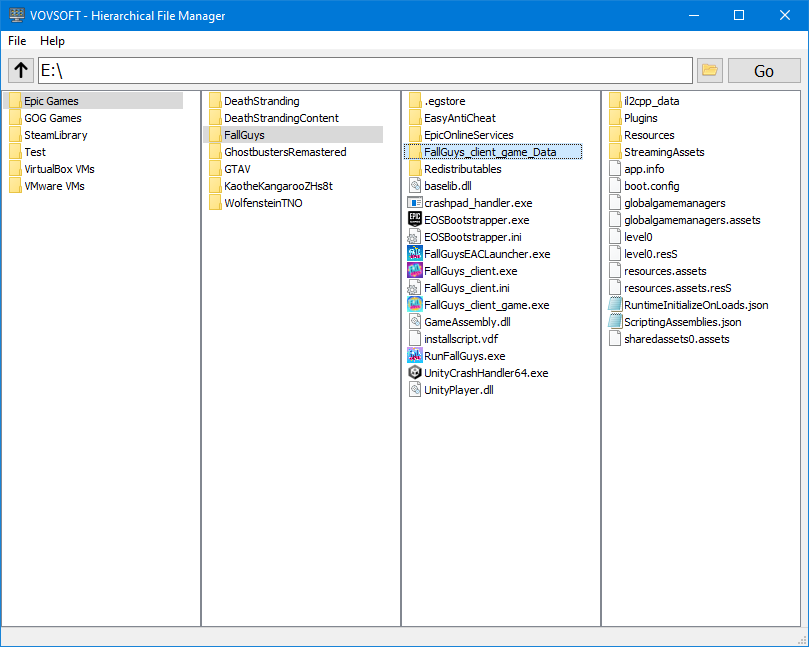This screenshot has height=647, width=809.
Task: Click the path address input field
Action: click(364, 71)
